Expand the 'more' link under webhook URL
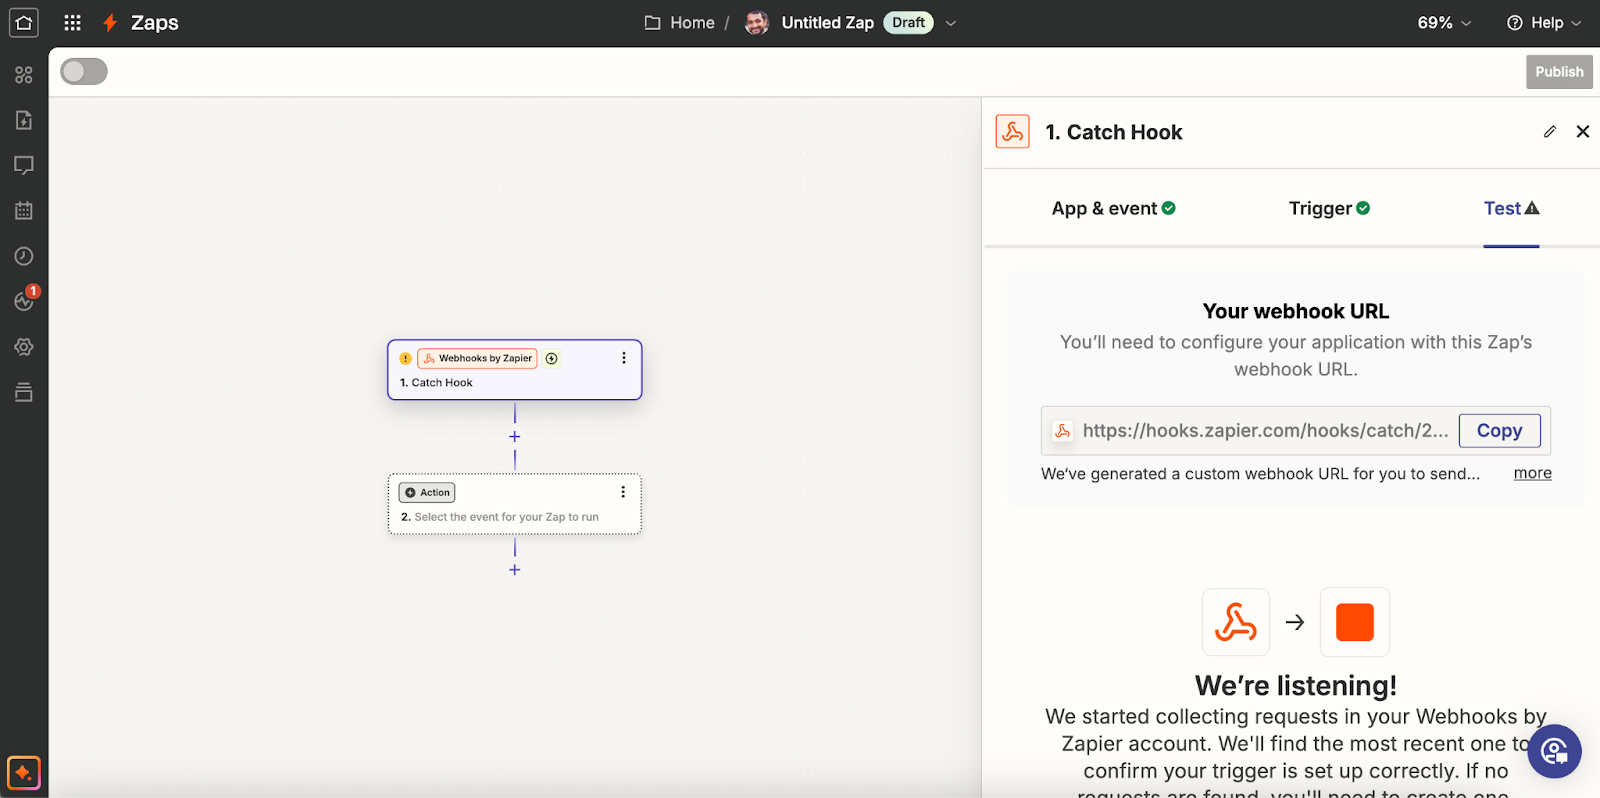The width and height of the screenshot is (1600, 798). (x=1532, y=473)
